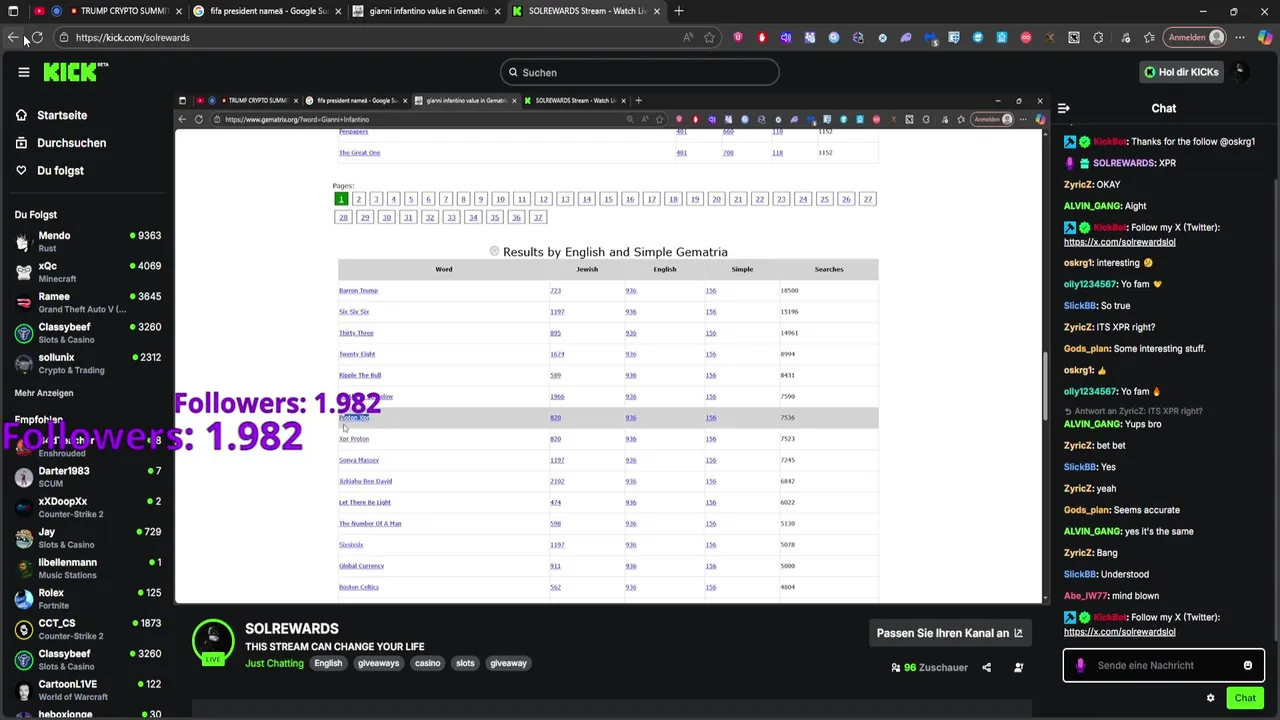The image size is (1280, 720).
Task: Open the Copilot sidebar icon
Action: (1265, 37)
